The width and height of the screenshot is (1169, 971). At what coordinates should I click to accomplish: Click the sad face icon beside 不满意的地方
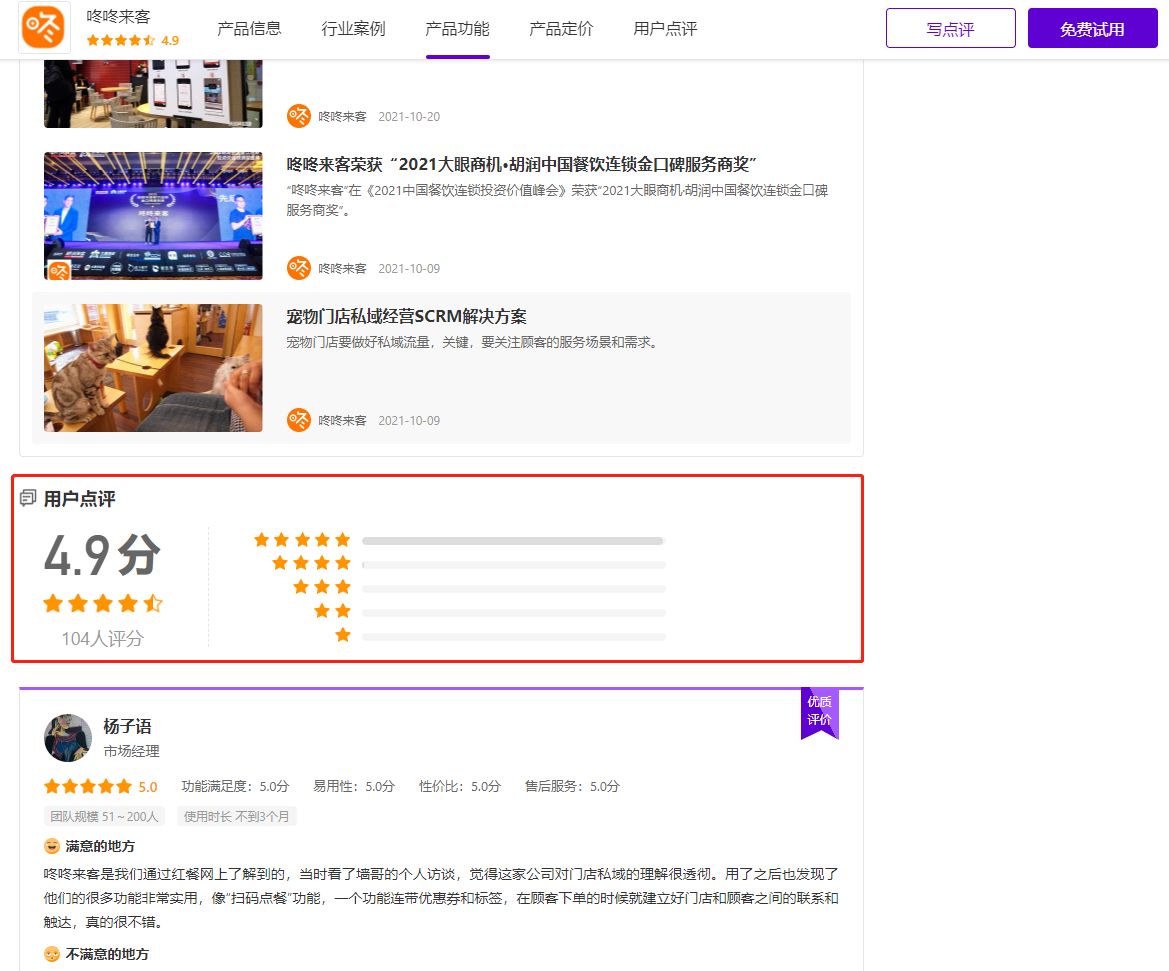(x=51, y=954)
